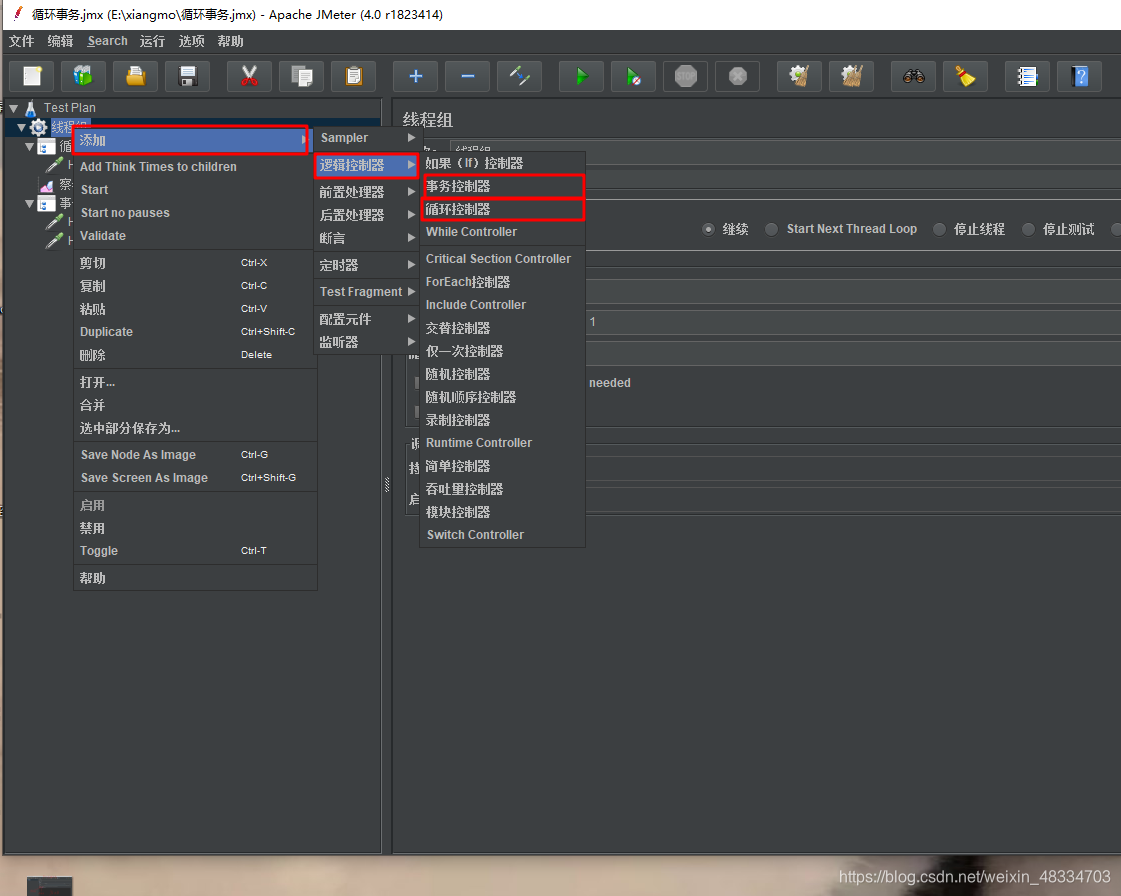This screenshot has width=1121, height=896.
Task: Select the Start Next Thread Loop radio button
Action: click(x=771, y=230)
